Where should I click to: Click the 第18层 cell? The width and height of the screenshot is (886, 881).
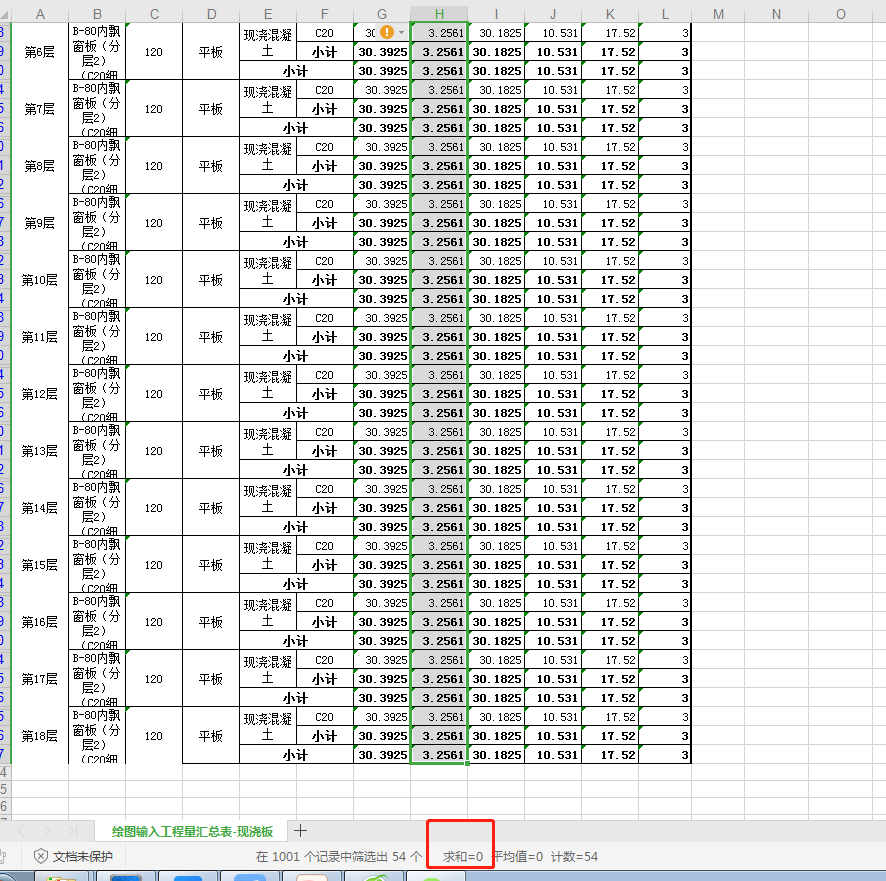pos(40,736)
